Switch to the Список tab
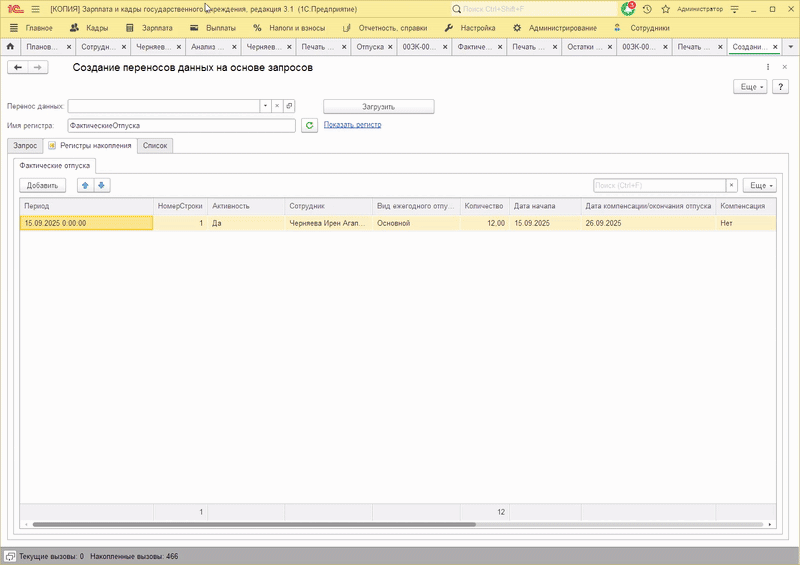Viewport: 800px width, 565px height. 155,146
